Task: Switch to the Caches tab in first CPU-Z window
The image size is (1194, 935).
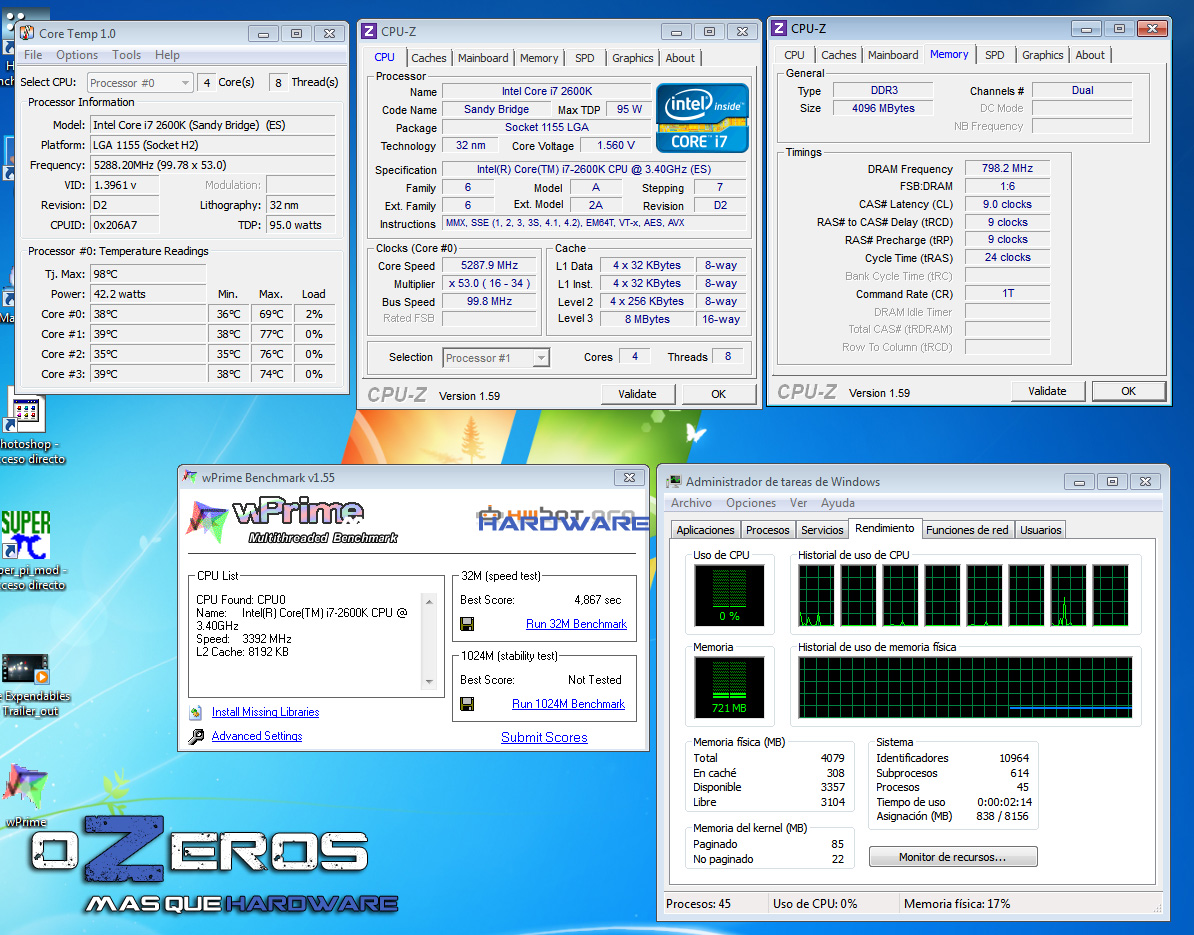Action: (429, 58)
